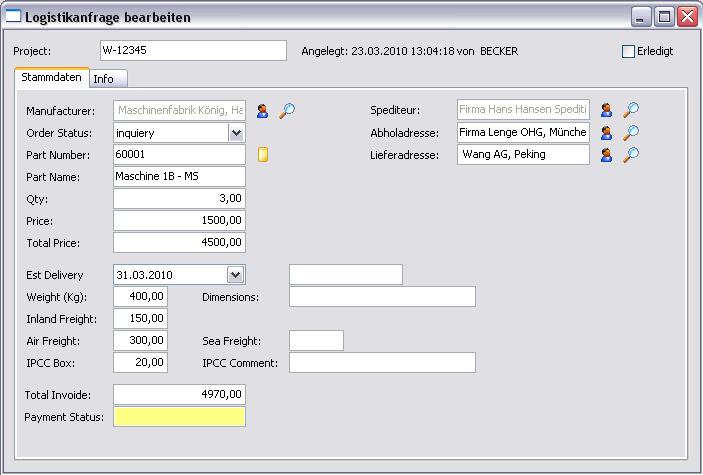The height and width of the screenshot is (475, 703).
Task: Click the person icon next to Manufacturer
Action: [263, 111]
